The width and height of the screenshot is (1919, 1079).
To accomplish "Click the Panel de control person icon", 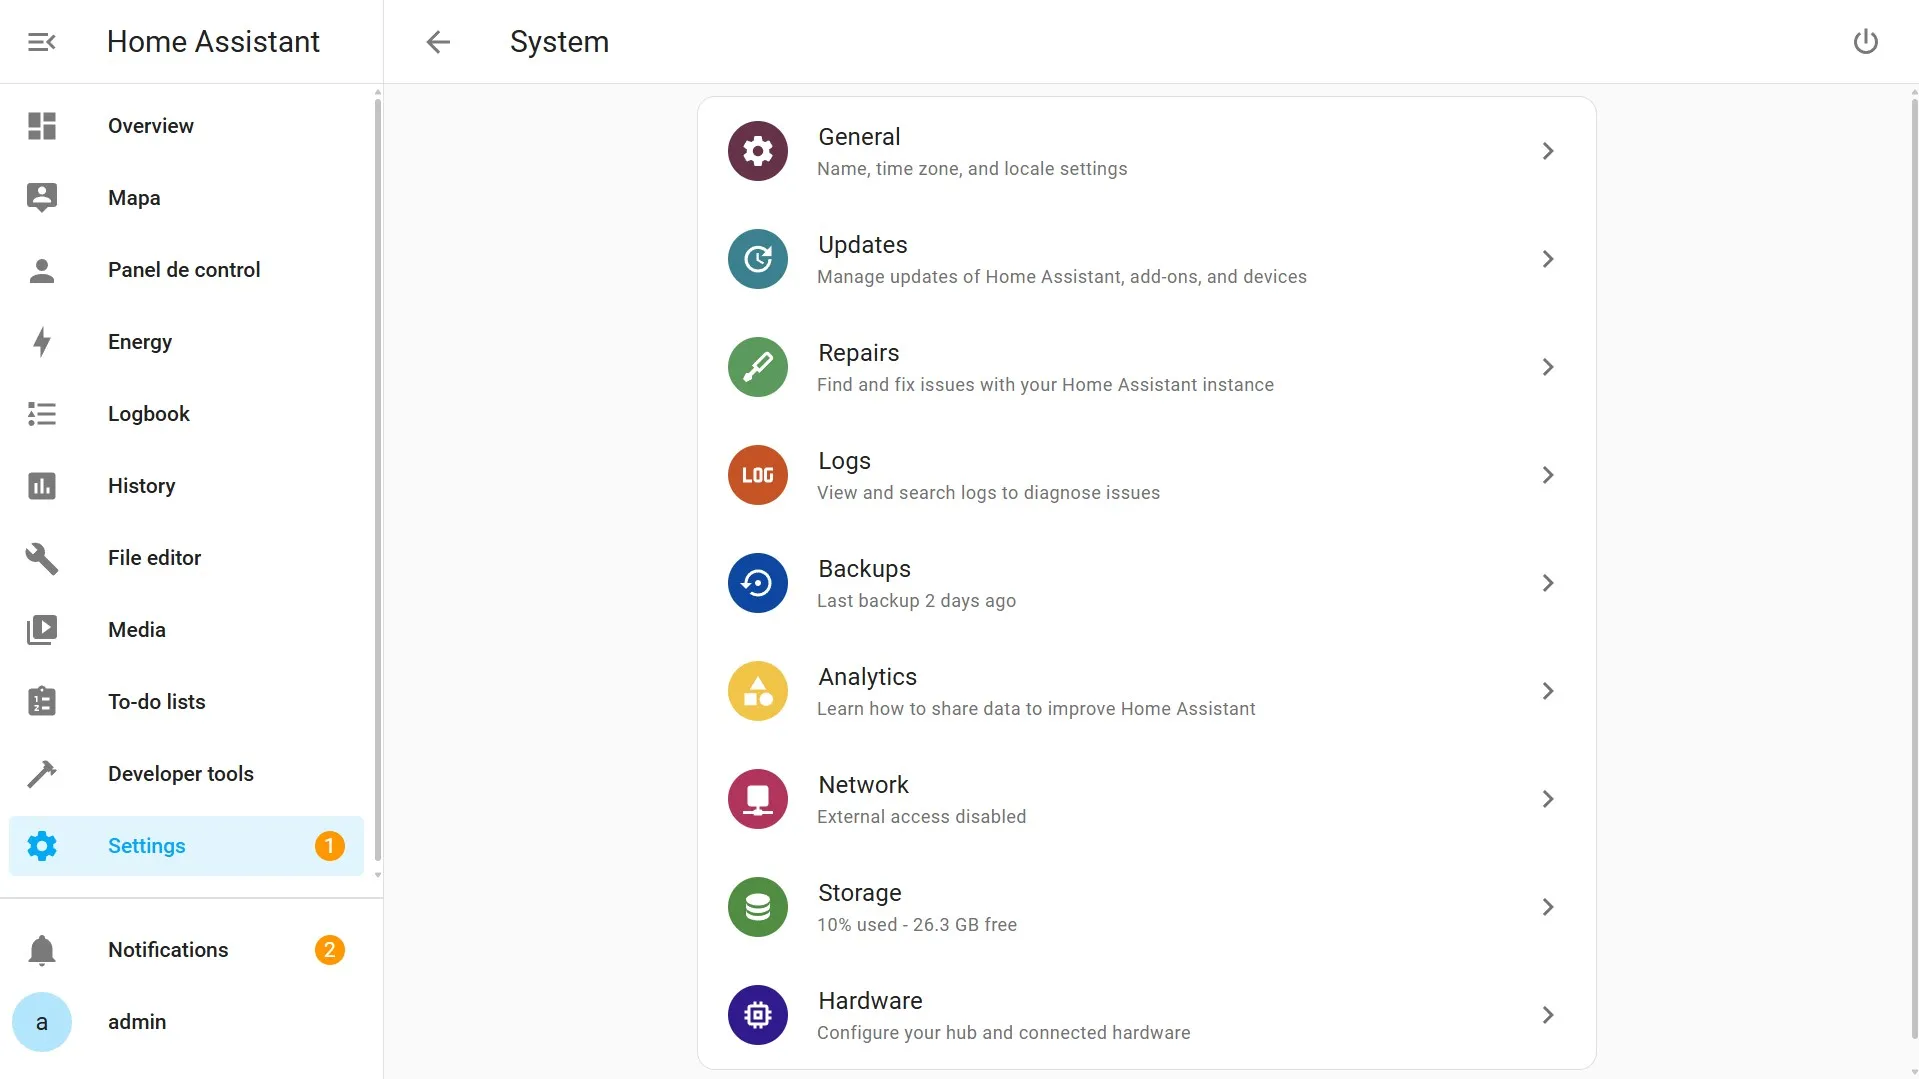I will 42,270.
